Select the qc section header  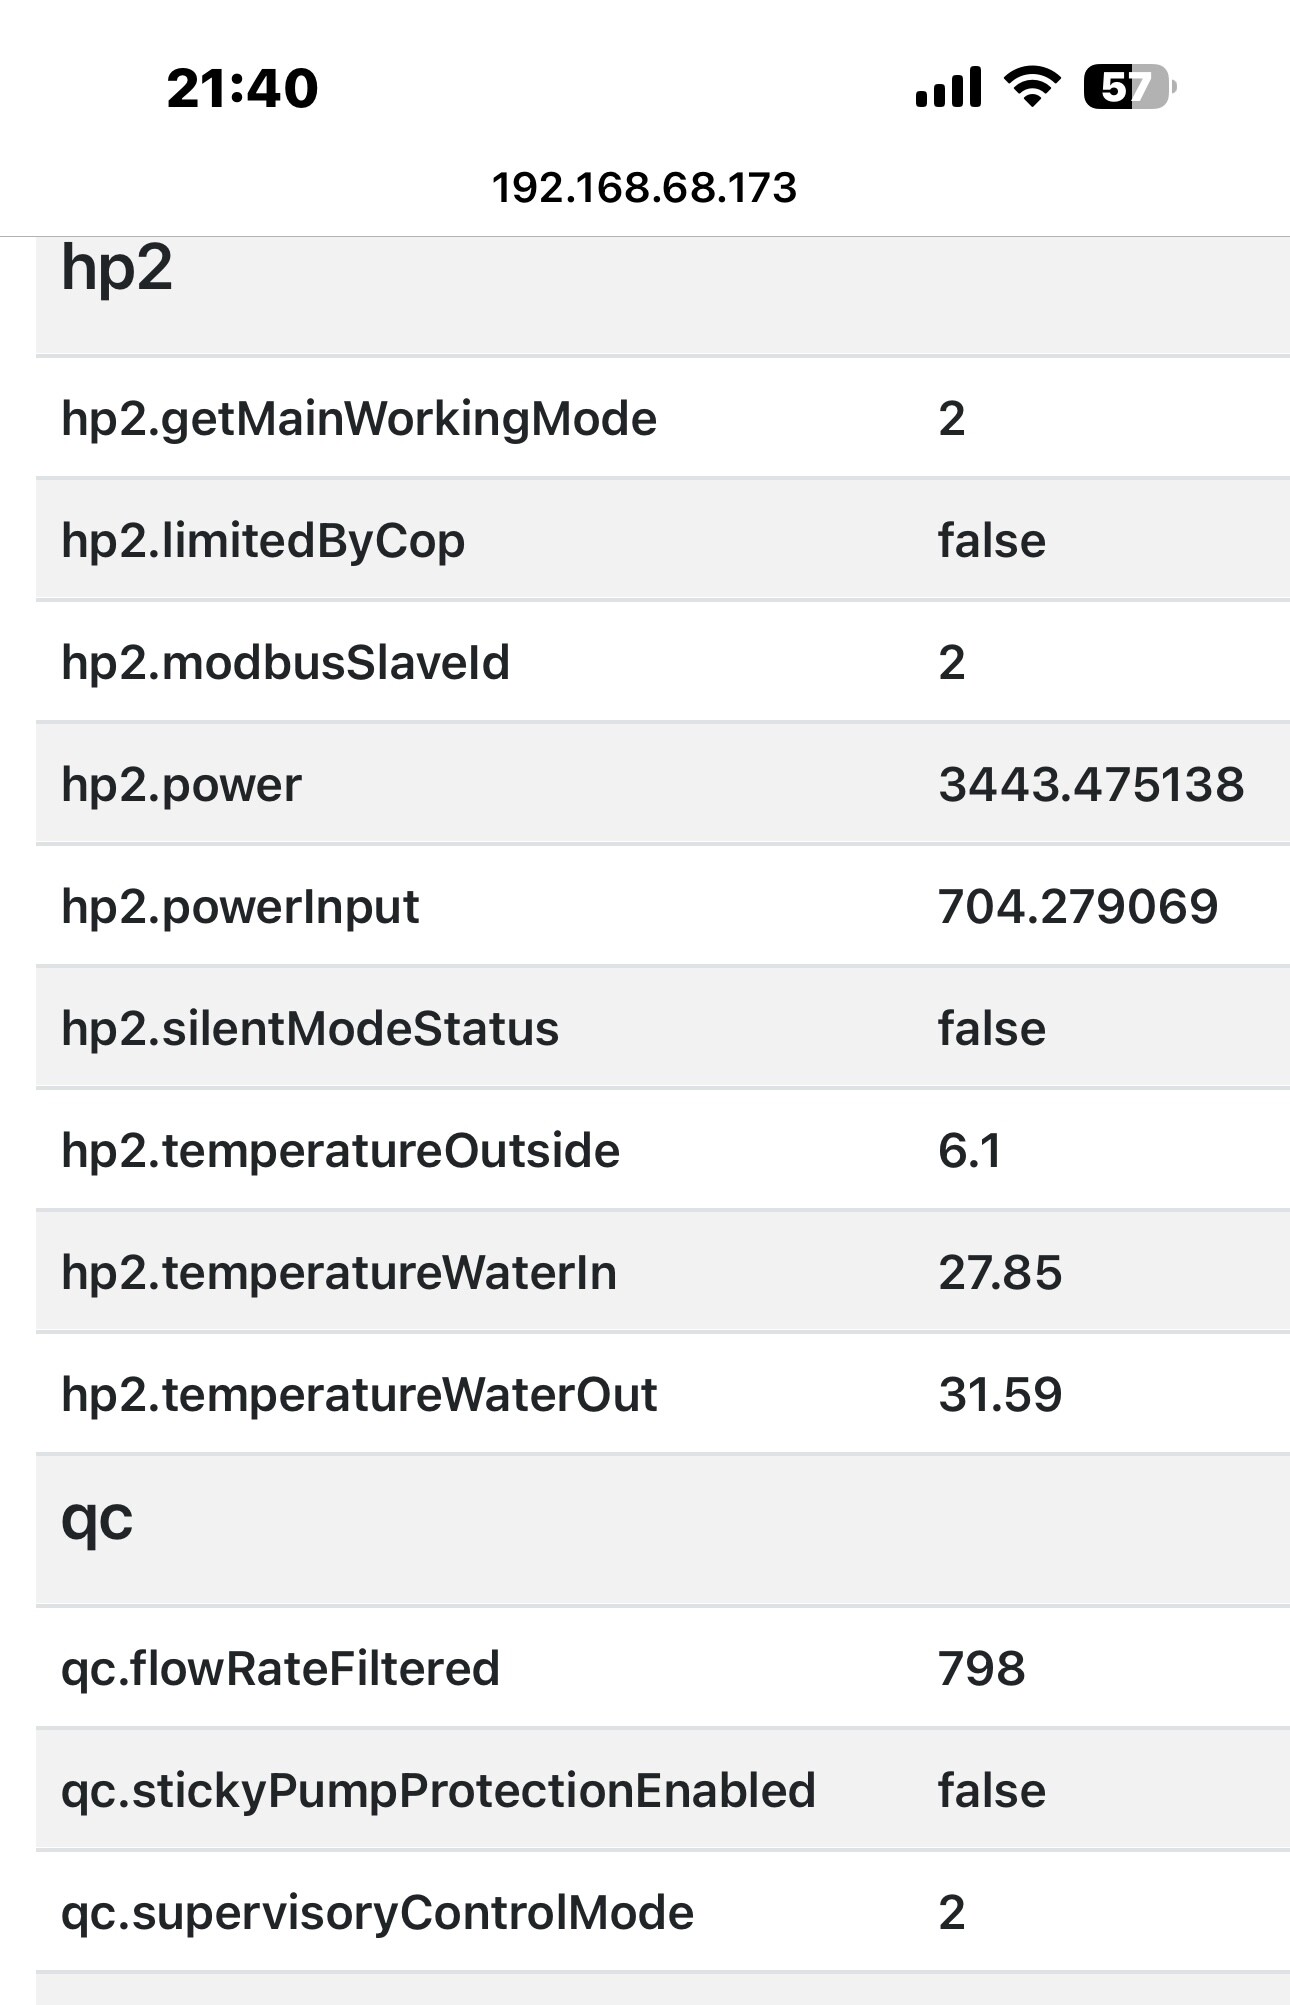[97, 1519]
